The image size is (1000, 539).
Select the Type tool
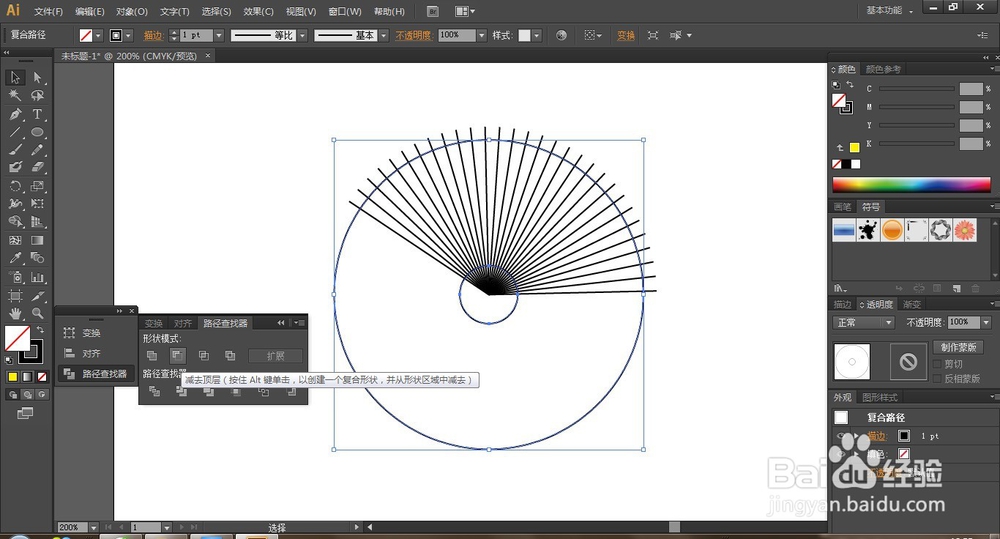point(37,114)
